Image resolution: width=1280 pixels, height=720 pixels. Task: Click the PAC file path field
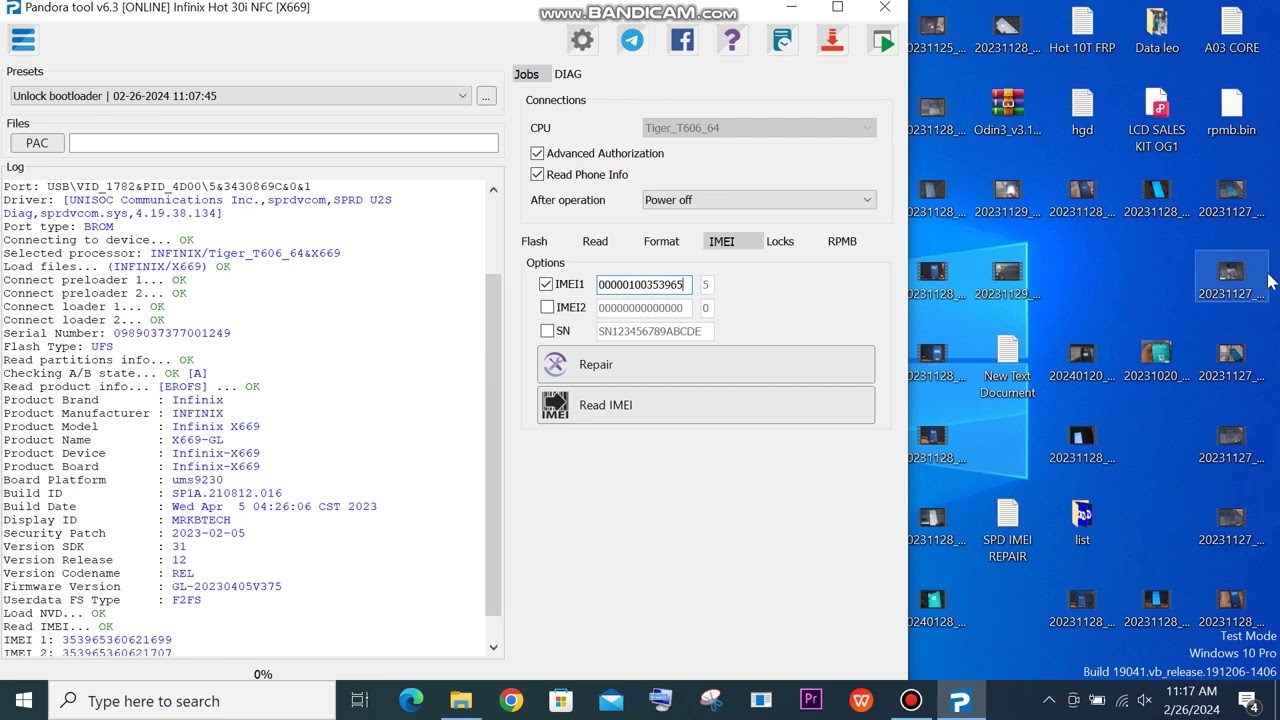tap(284, 143)
